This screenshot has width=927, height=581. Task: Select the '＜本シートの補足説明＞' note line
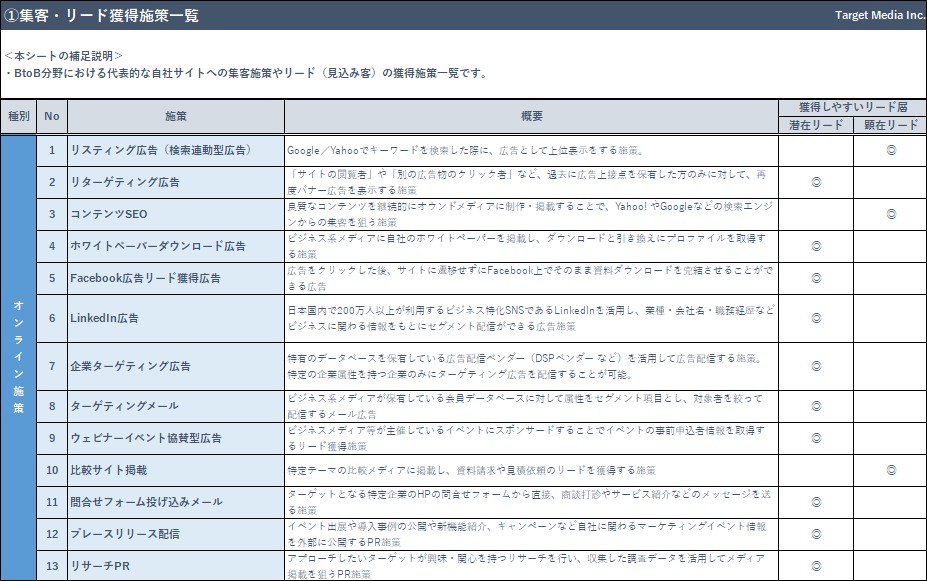pyautogui.click(x=63, y=56)
